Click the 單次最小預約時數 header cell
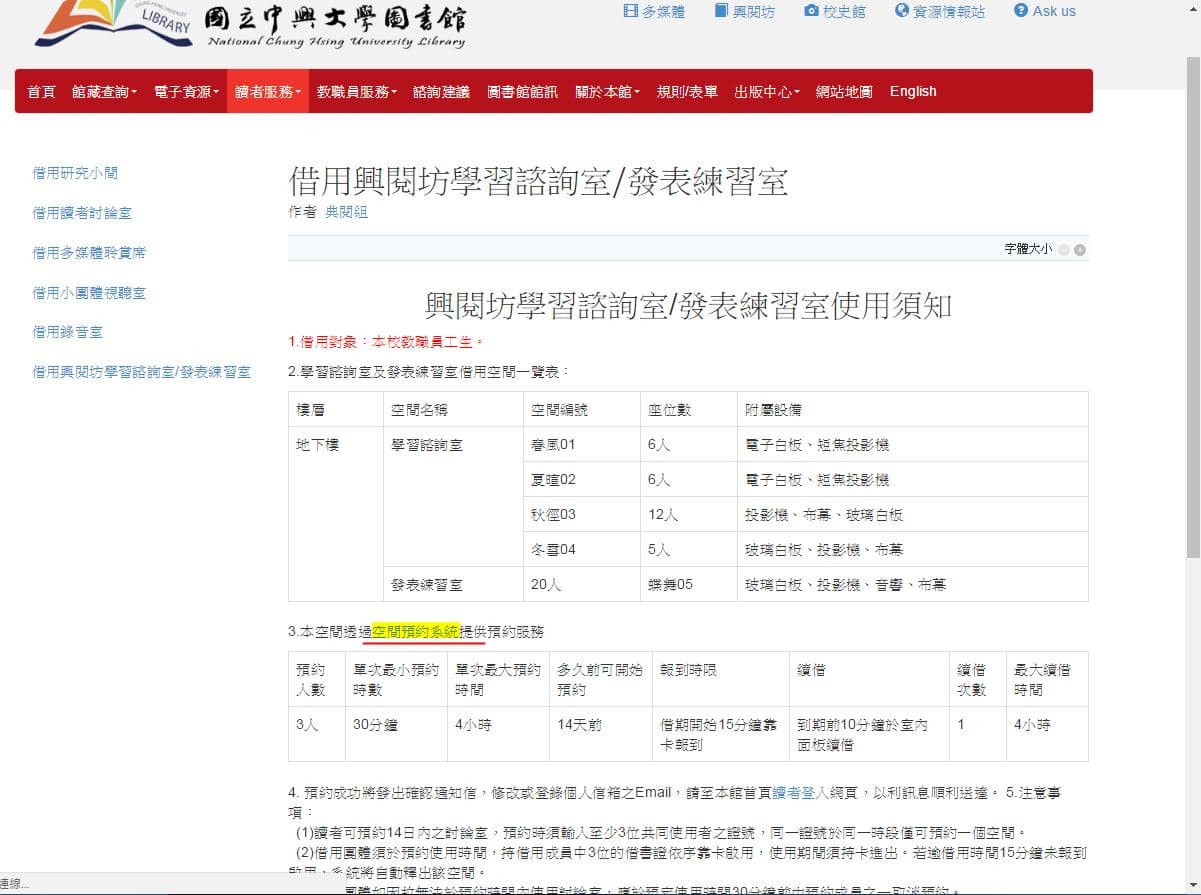 (x=396, y=680)
